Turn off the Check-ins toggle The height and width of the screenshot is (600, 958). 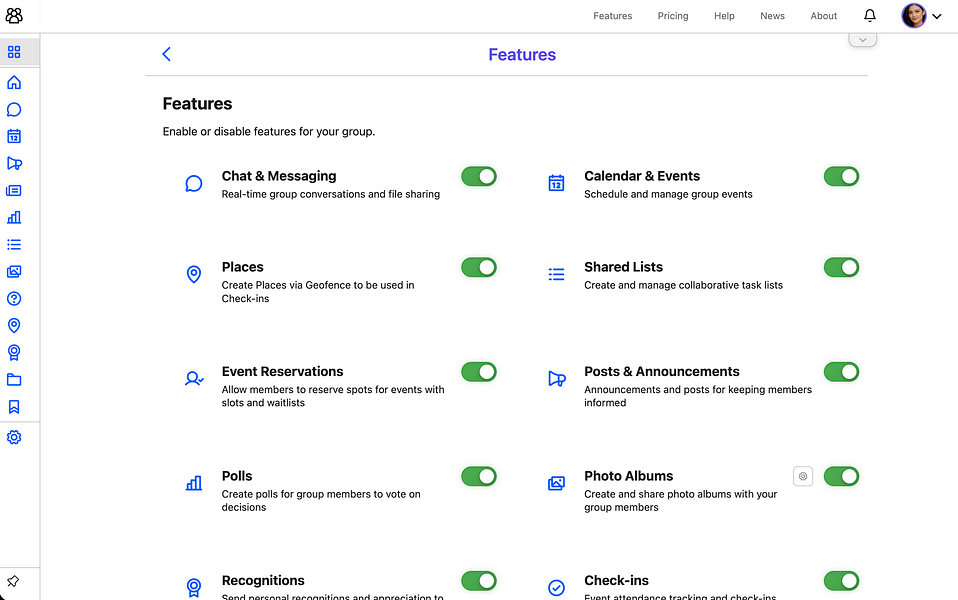click(x=841, y=581)
